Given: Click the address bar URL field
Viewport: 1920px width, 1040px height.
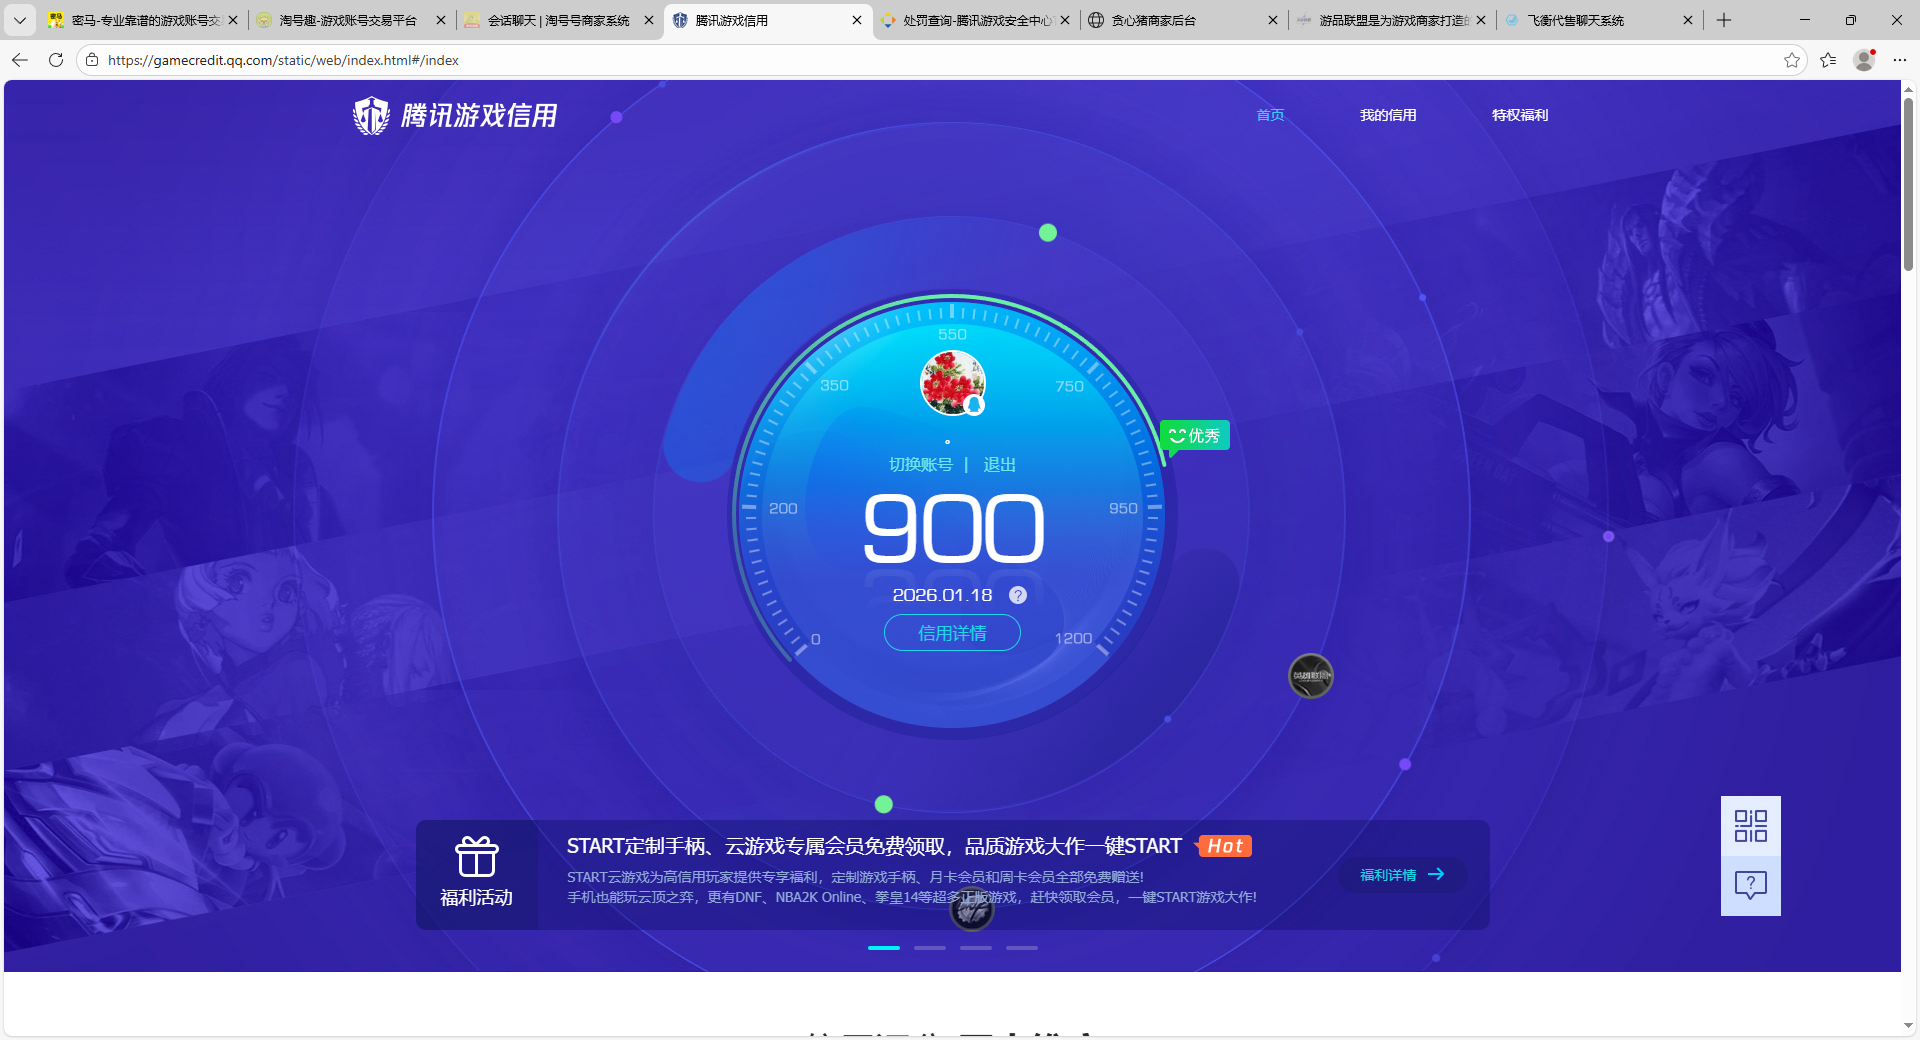Looking at the screenshot, I should [x=900, y=60].
